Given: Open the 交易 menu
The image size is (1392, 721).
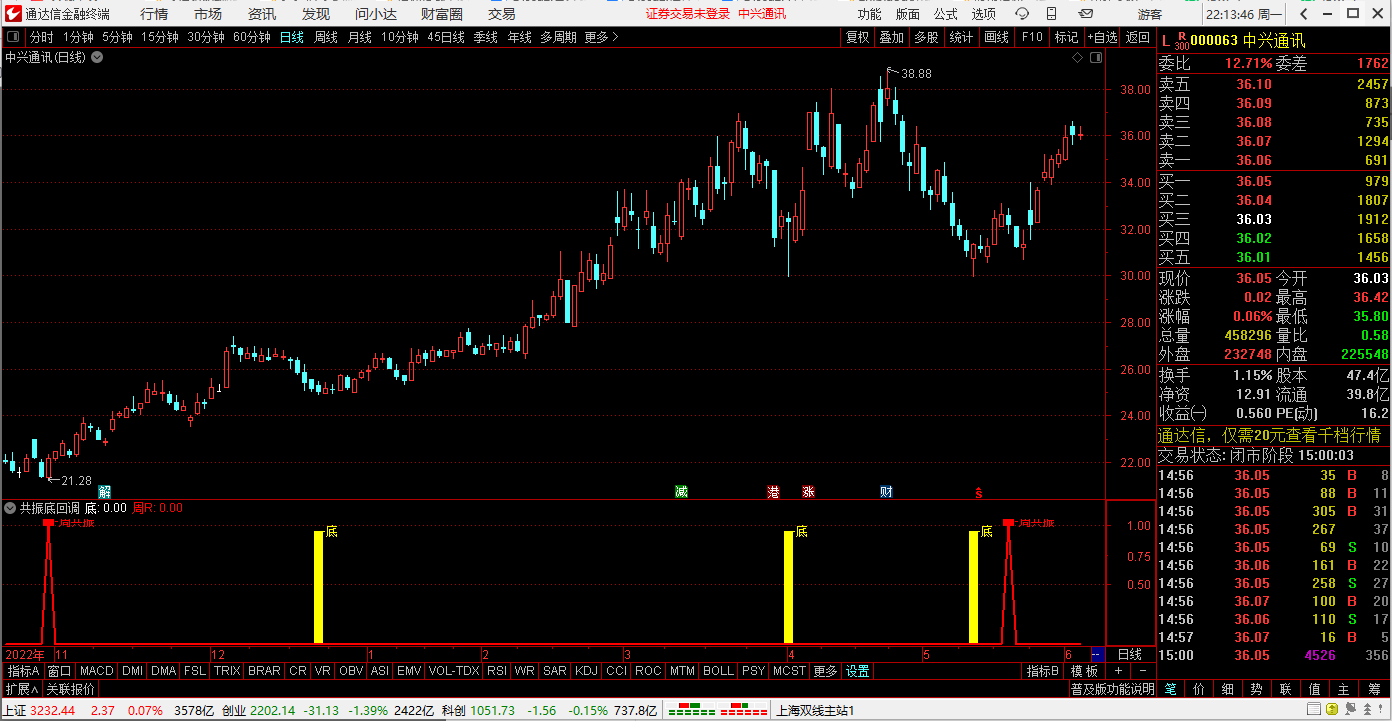Looking at the screenshot, I should pyautogui.click(x=502, y=14).
